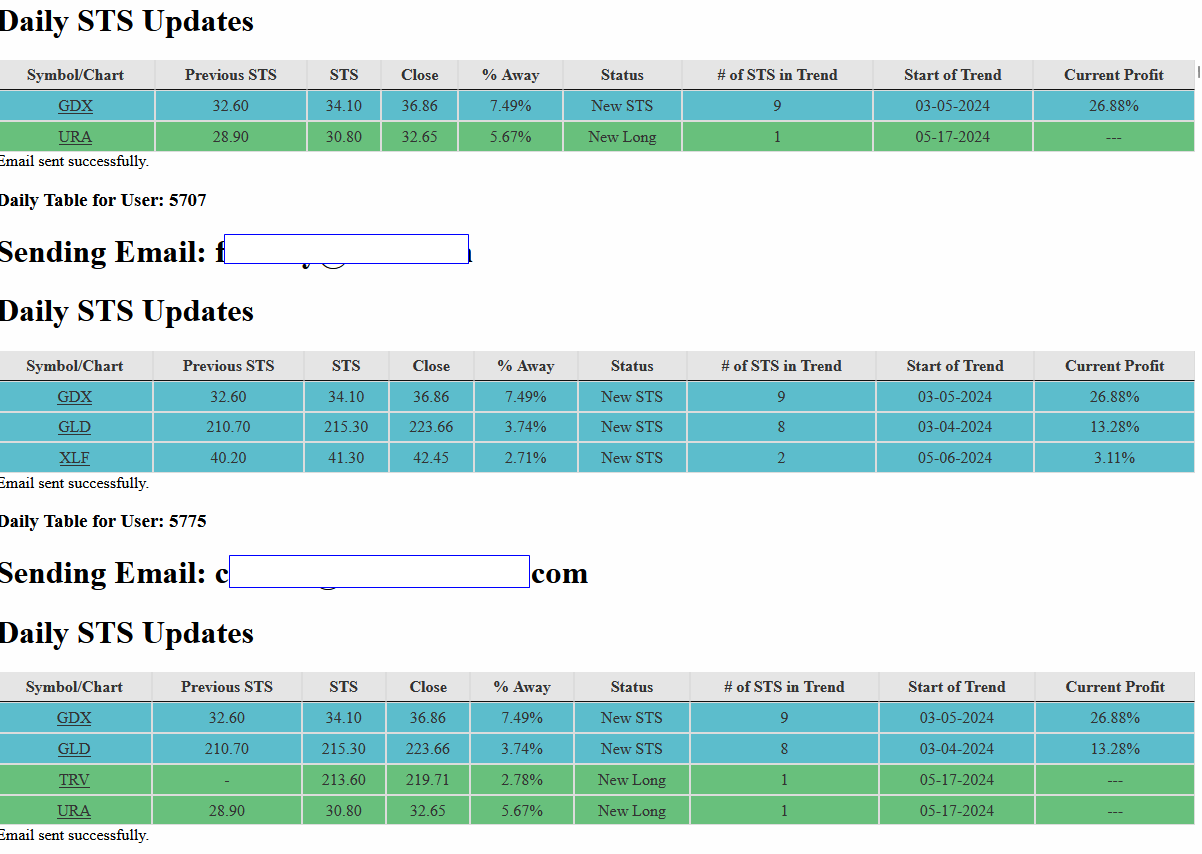
Task: Open the TRV symbol chart link
Action: (x=74, y=780)
